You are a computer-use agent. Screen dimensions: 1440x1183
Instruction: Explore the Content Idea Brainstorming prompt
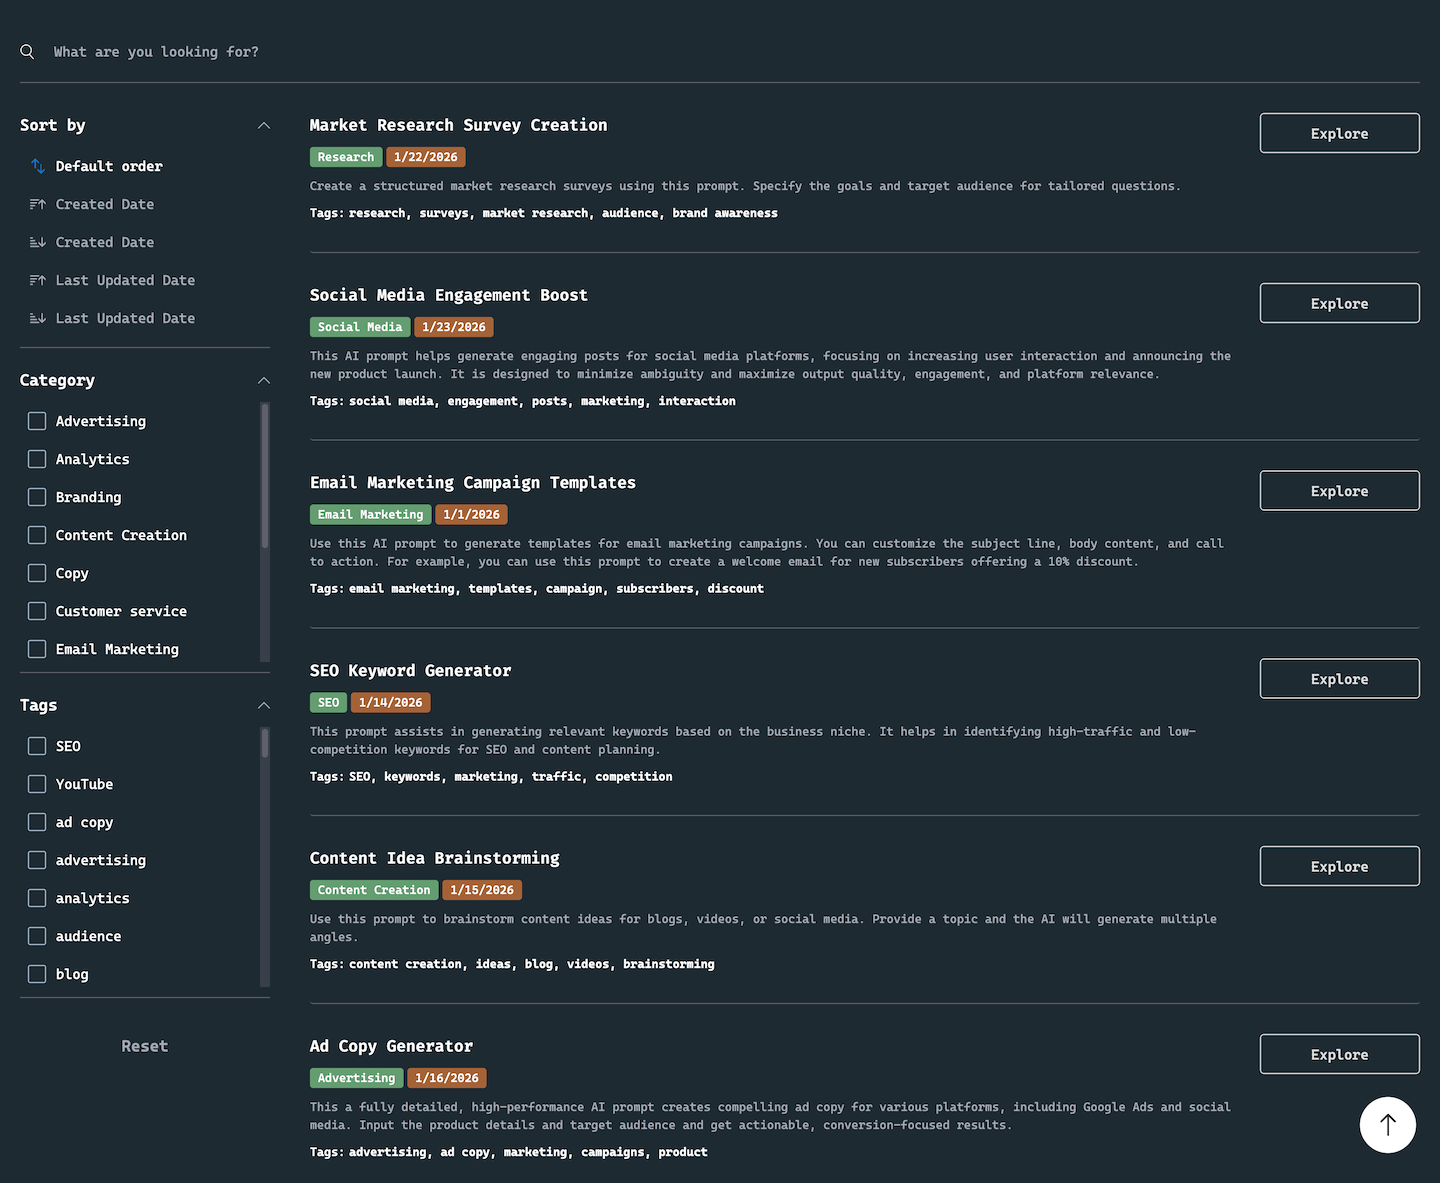coord(1339,867)
